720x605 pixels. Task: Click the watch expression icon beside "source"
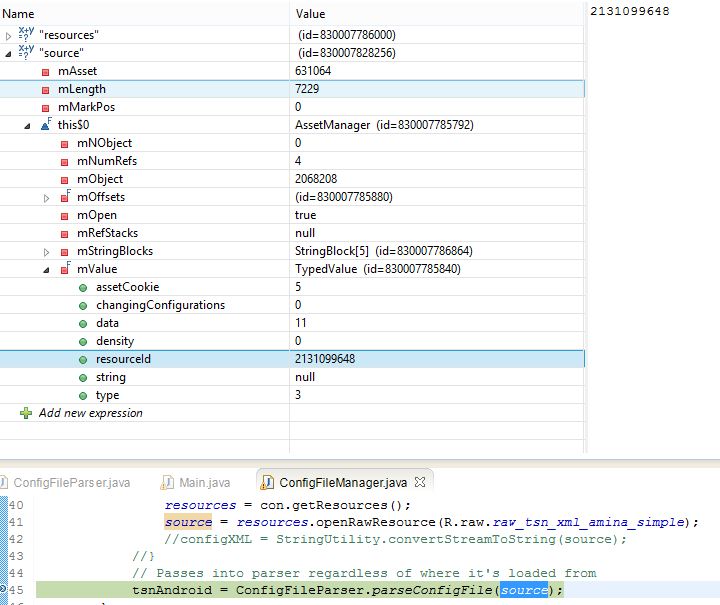26,52
